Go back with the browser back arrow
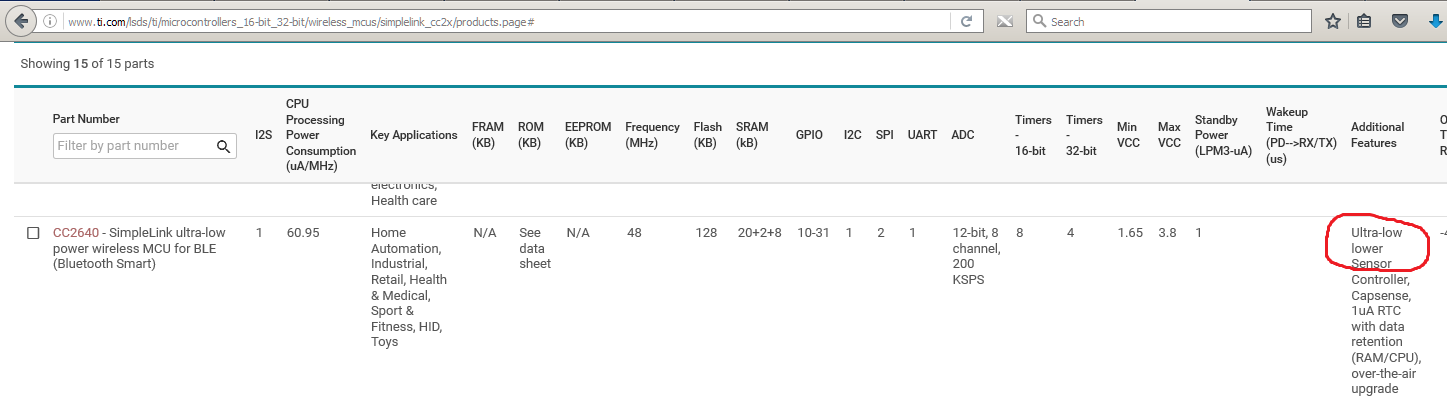This screenshot has width=1447, height=402. tap(20, 21)
